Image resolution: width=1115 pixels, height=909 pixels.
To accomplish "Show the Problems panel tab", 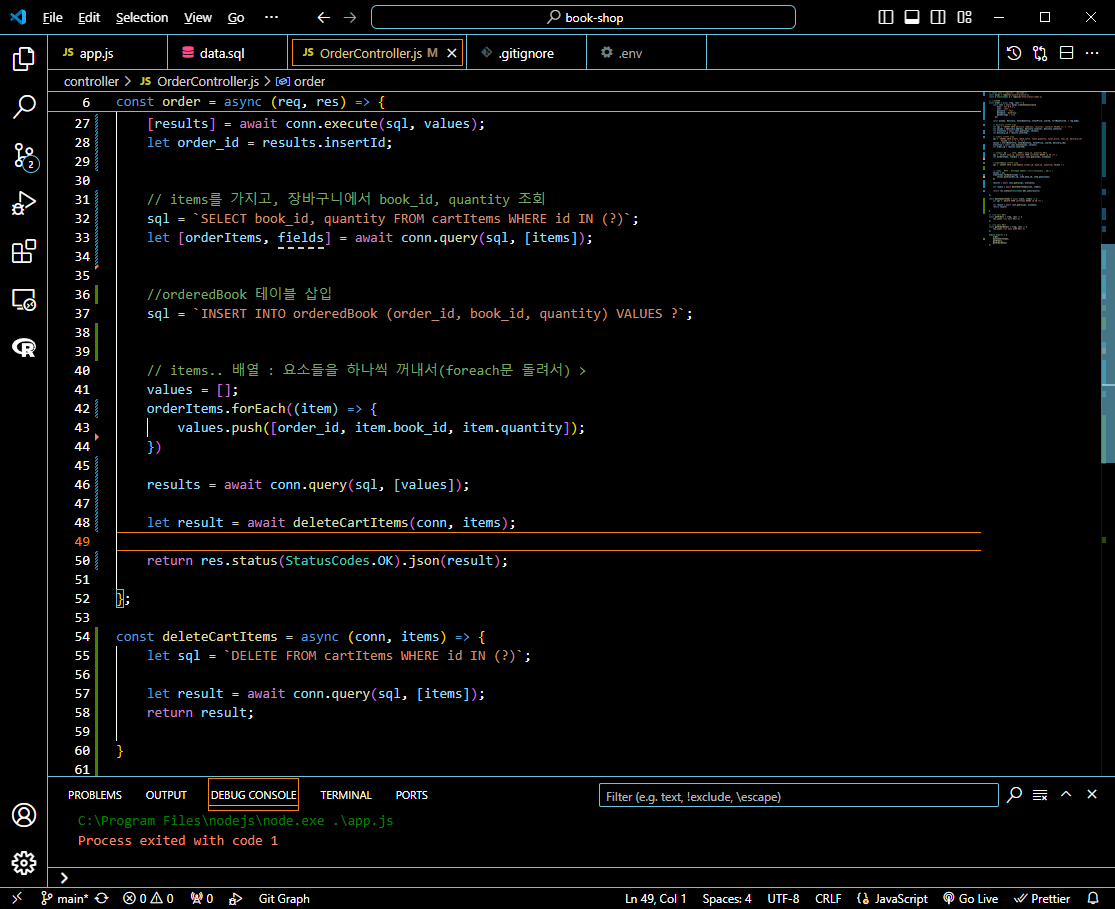I will pos(95,795).
